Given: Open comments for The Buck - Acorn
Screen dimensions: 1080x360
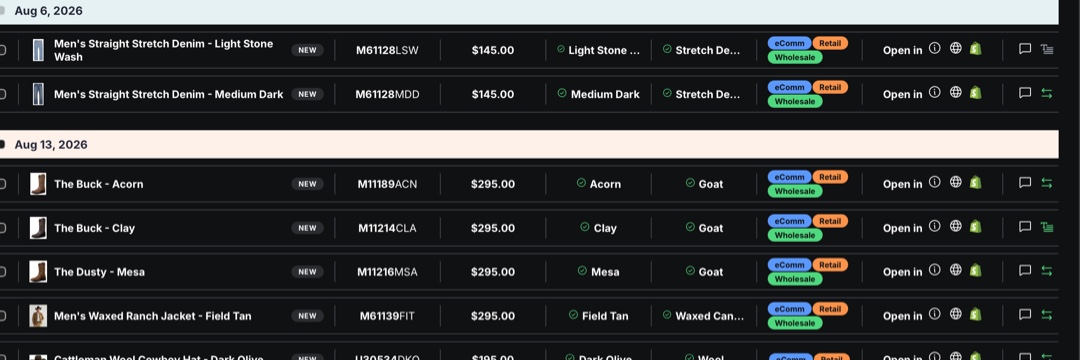Looking at the screenshot, I should click(1025, 182).
